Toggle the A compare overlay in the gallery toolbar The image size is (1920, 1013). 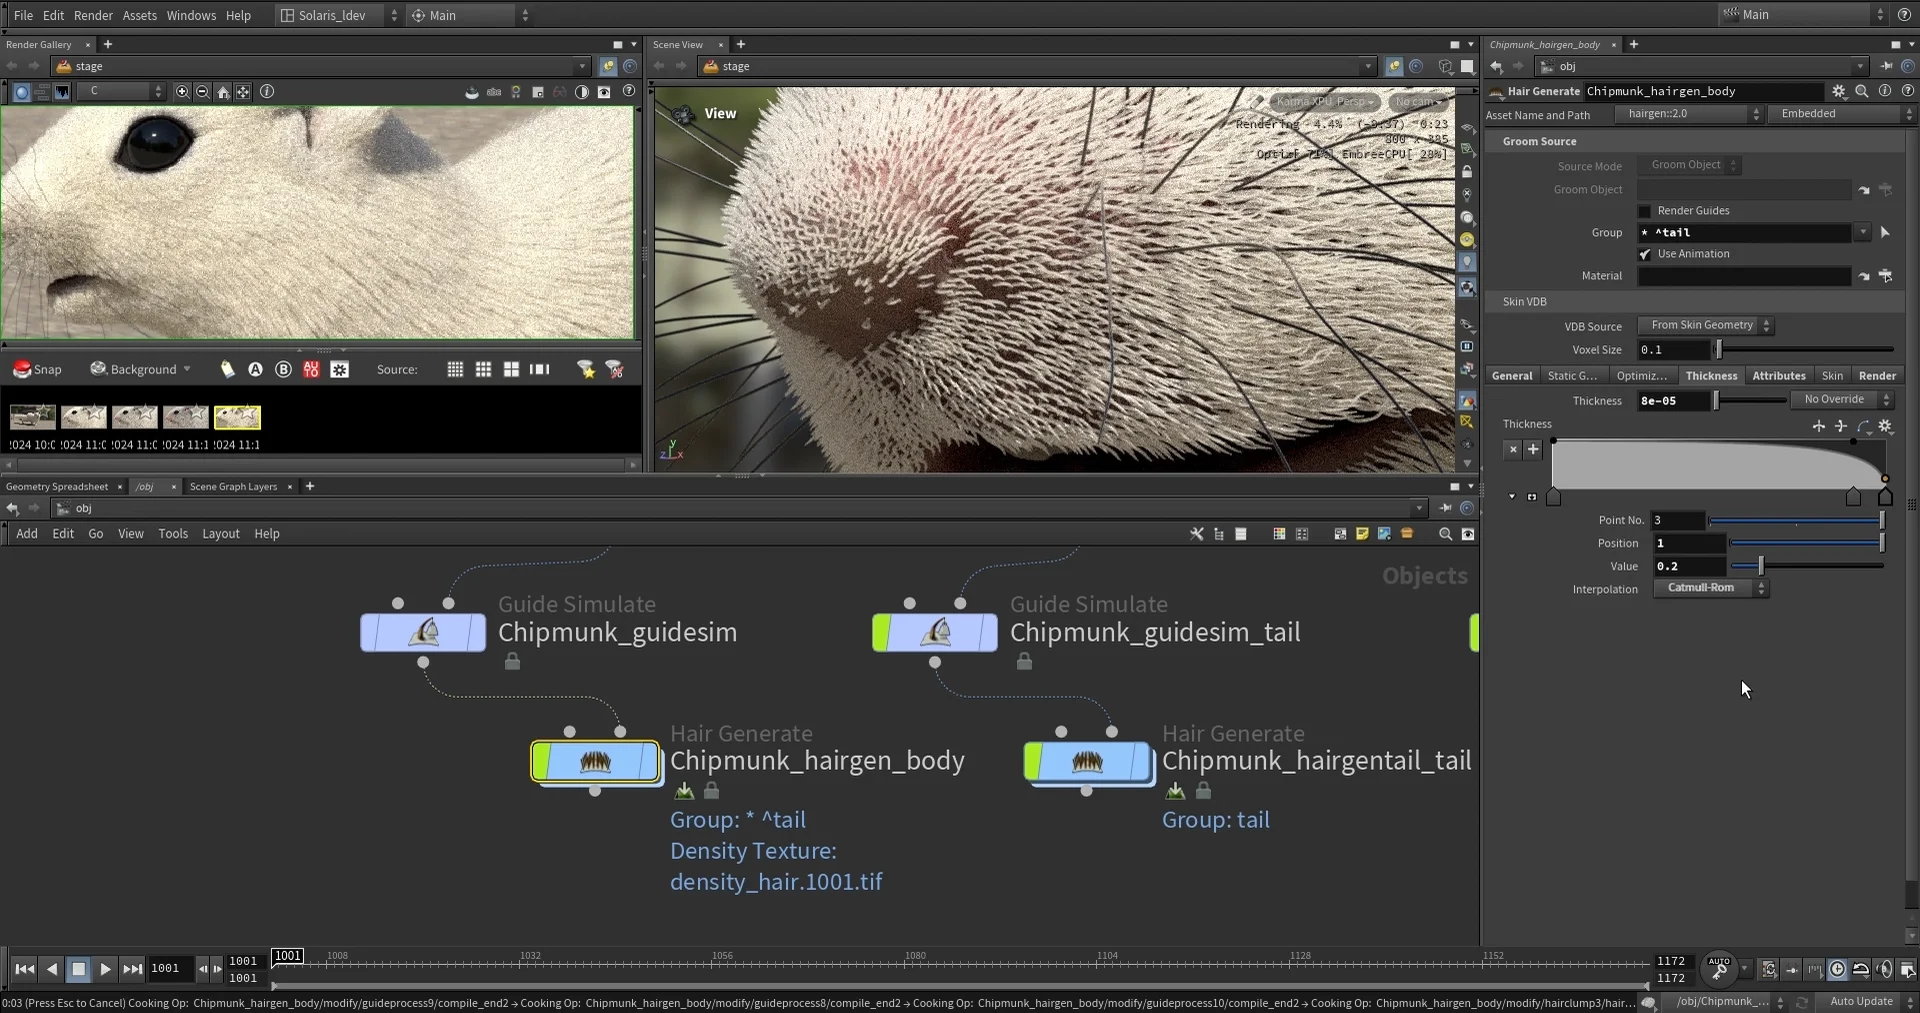(255, 369)
